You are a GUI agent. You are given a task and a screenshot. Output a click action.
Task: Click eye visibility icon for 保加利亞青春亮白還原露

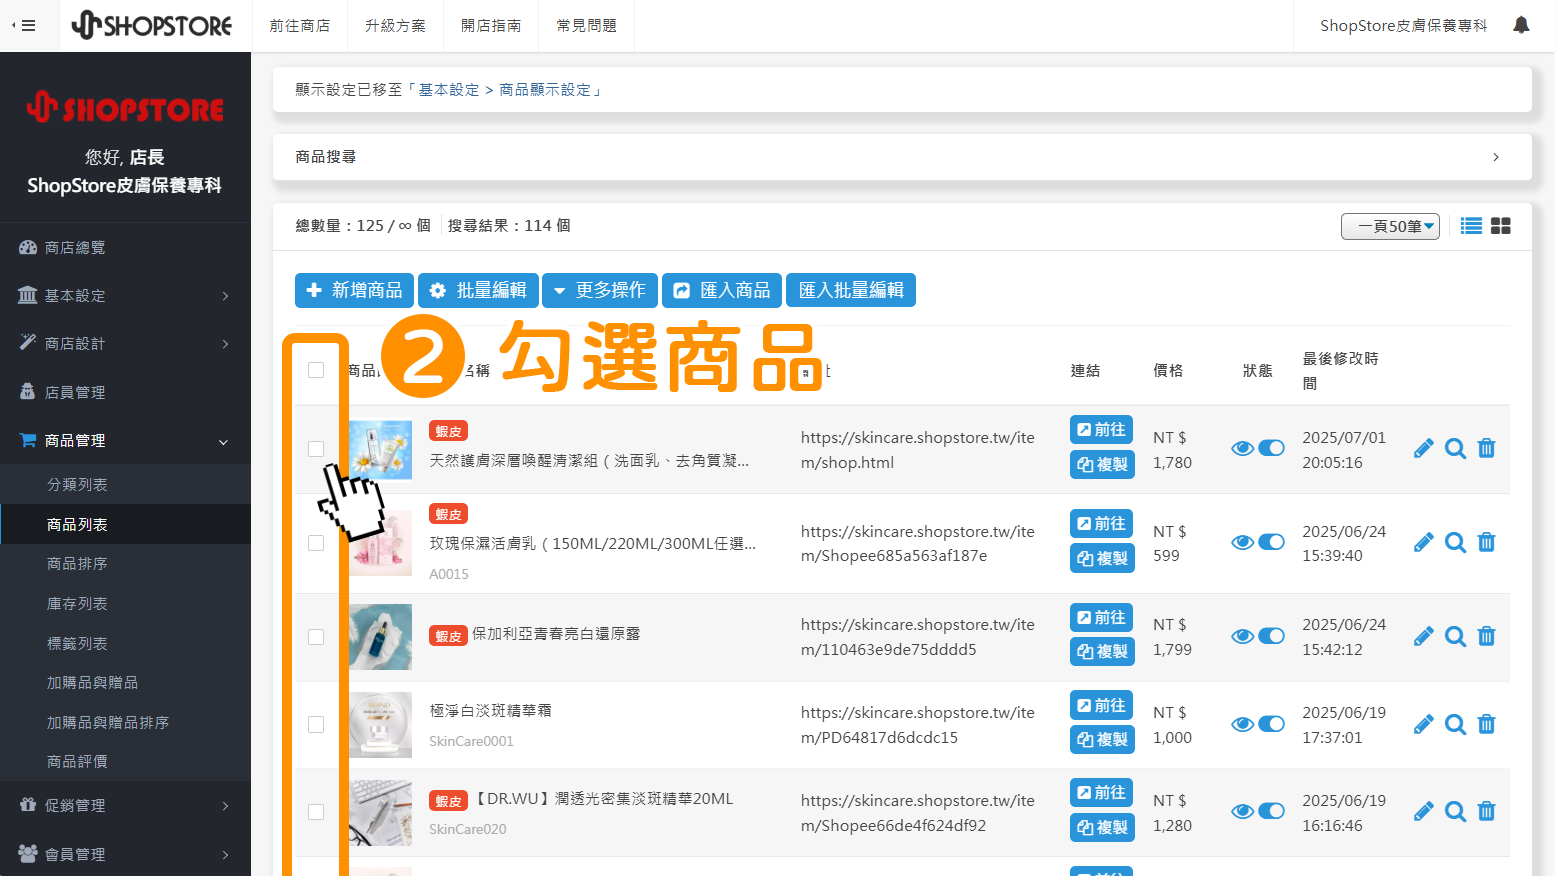1242,636
